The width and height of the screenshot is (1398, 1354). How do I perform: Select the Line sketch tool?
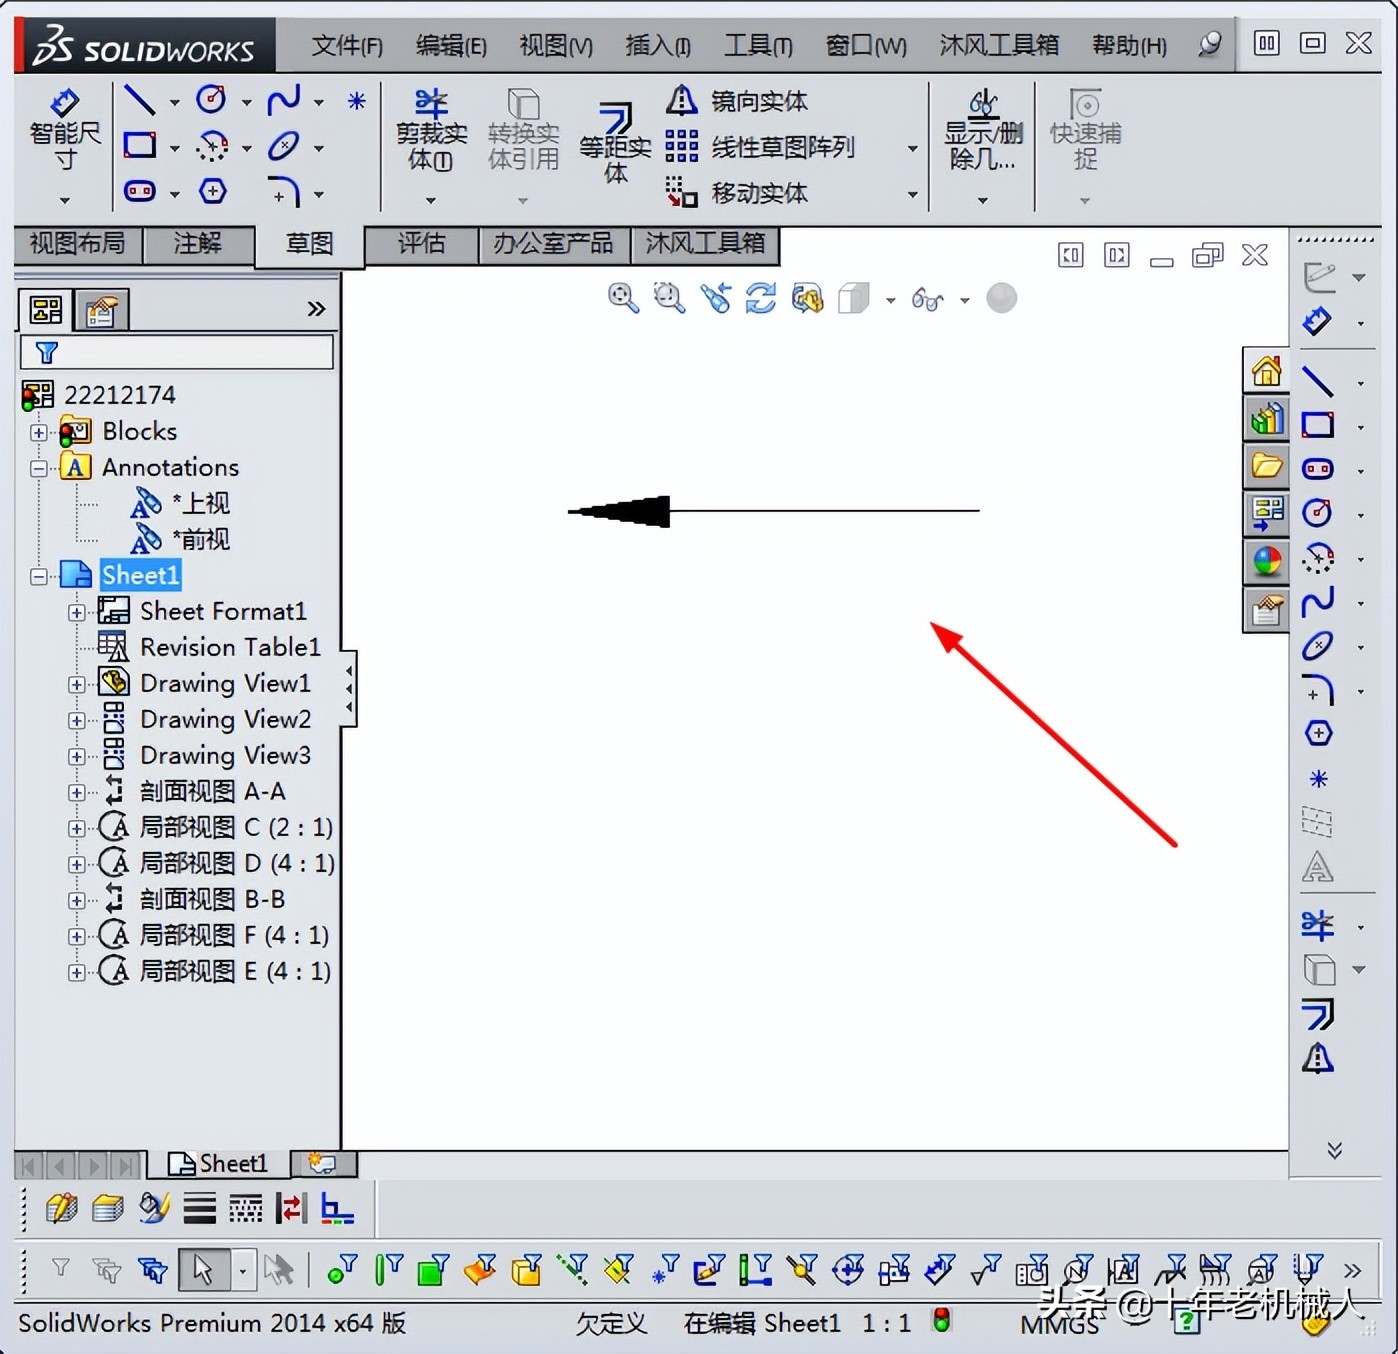pos(140,99)
